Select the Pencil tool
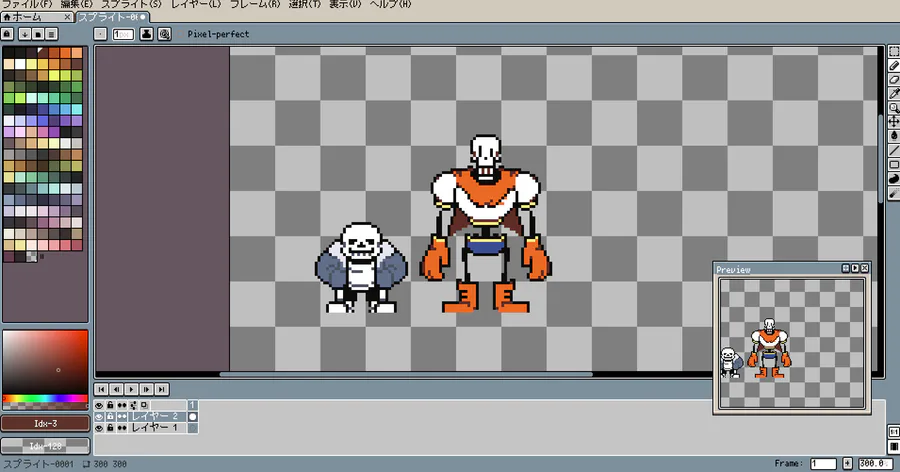 coord(894,66)
